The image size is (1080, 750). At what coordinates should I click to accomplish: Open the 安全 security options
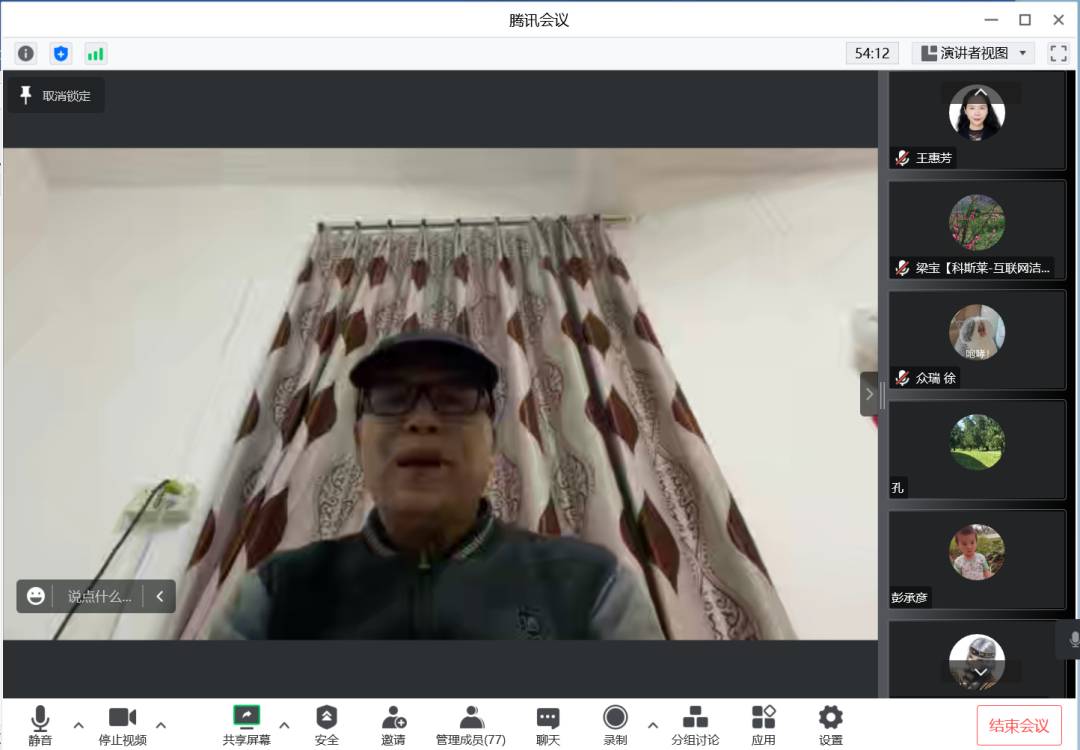click(x=327, y=725)
